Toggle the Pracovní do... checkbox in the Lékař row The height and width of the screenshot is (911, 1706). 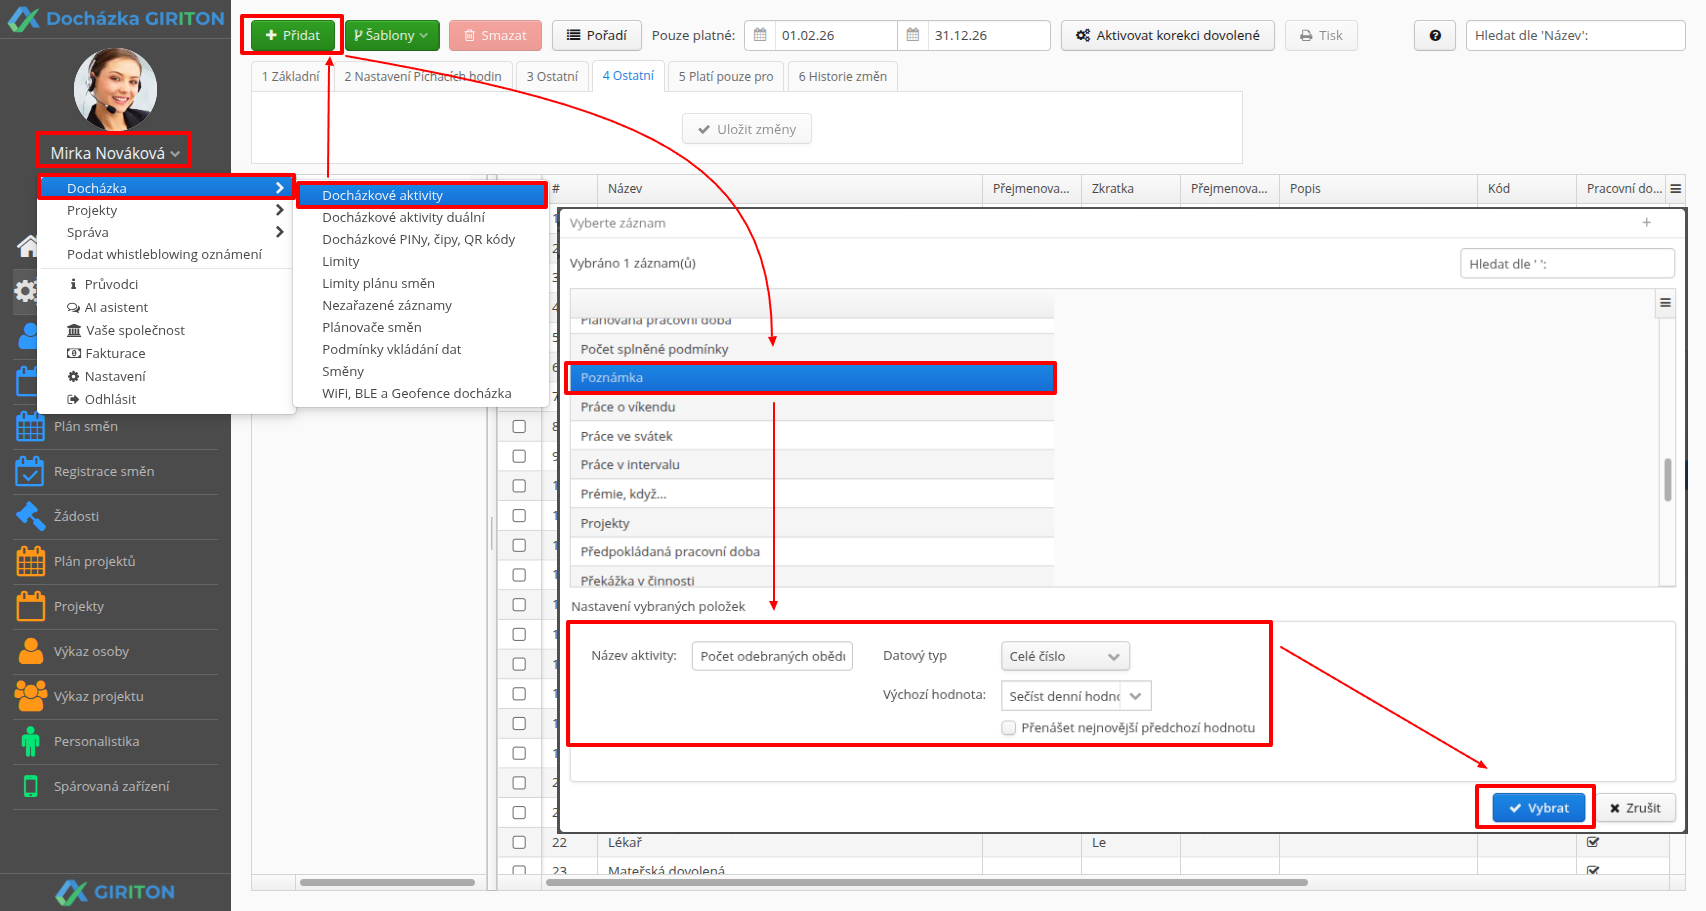pyautogui.click(x=1593, y=842)
